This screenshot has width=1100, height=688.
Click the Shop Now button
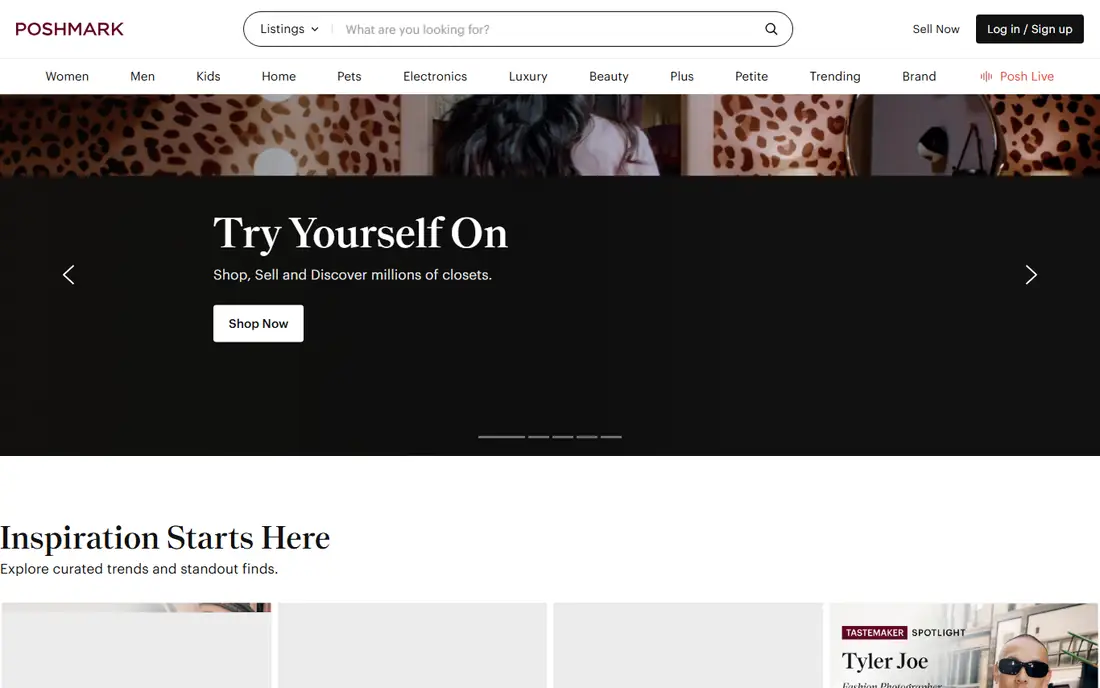click(x=258, y=323)
